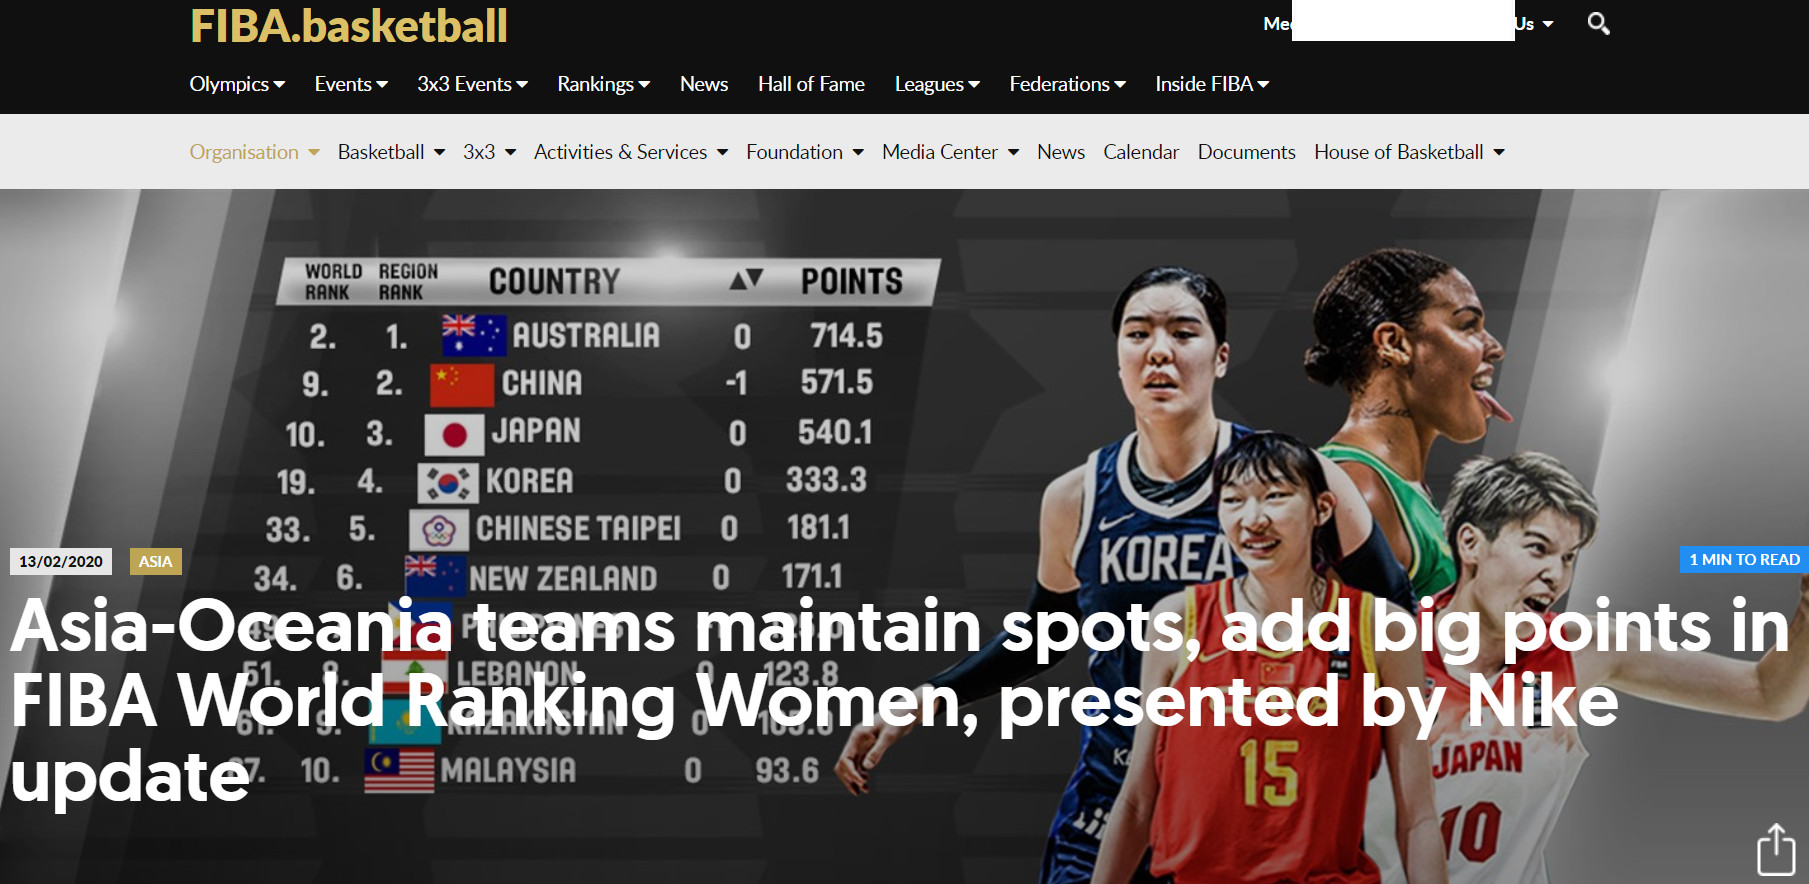Click the China flag in ranking table
The width and height of the screenshot is (1809, 884).
coord(462,384)
